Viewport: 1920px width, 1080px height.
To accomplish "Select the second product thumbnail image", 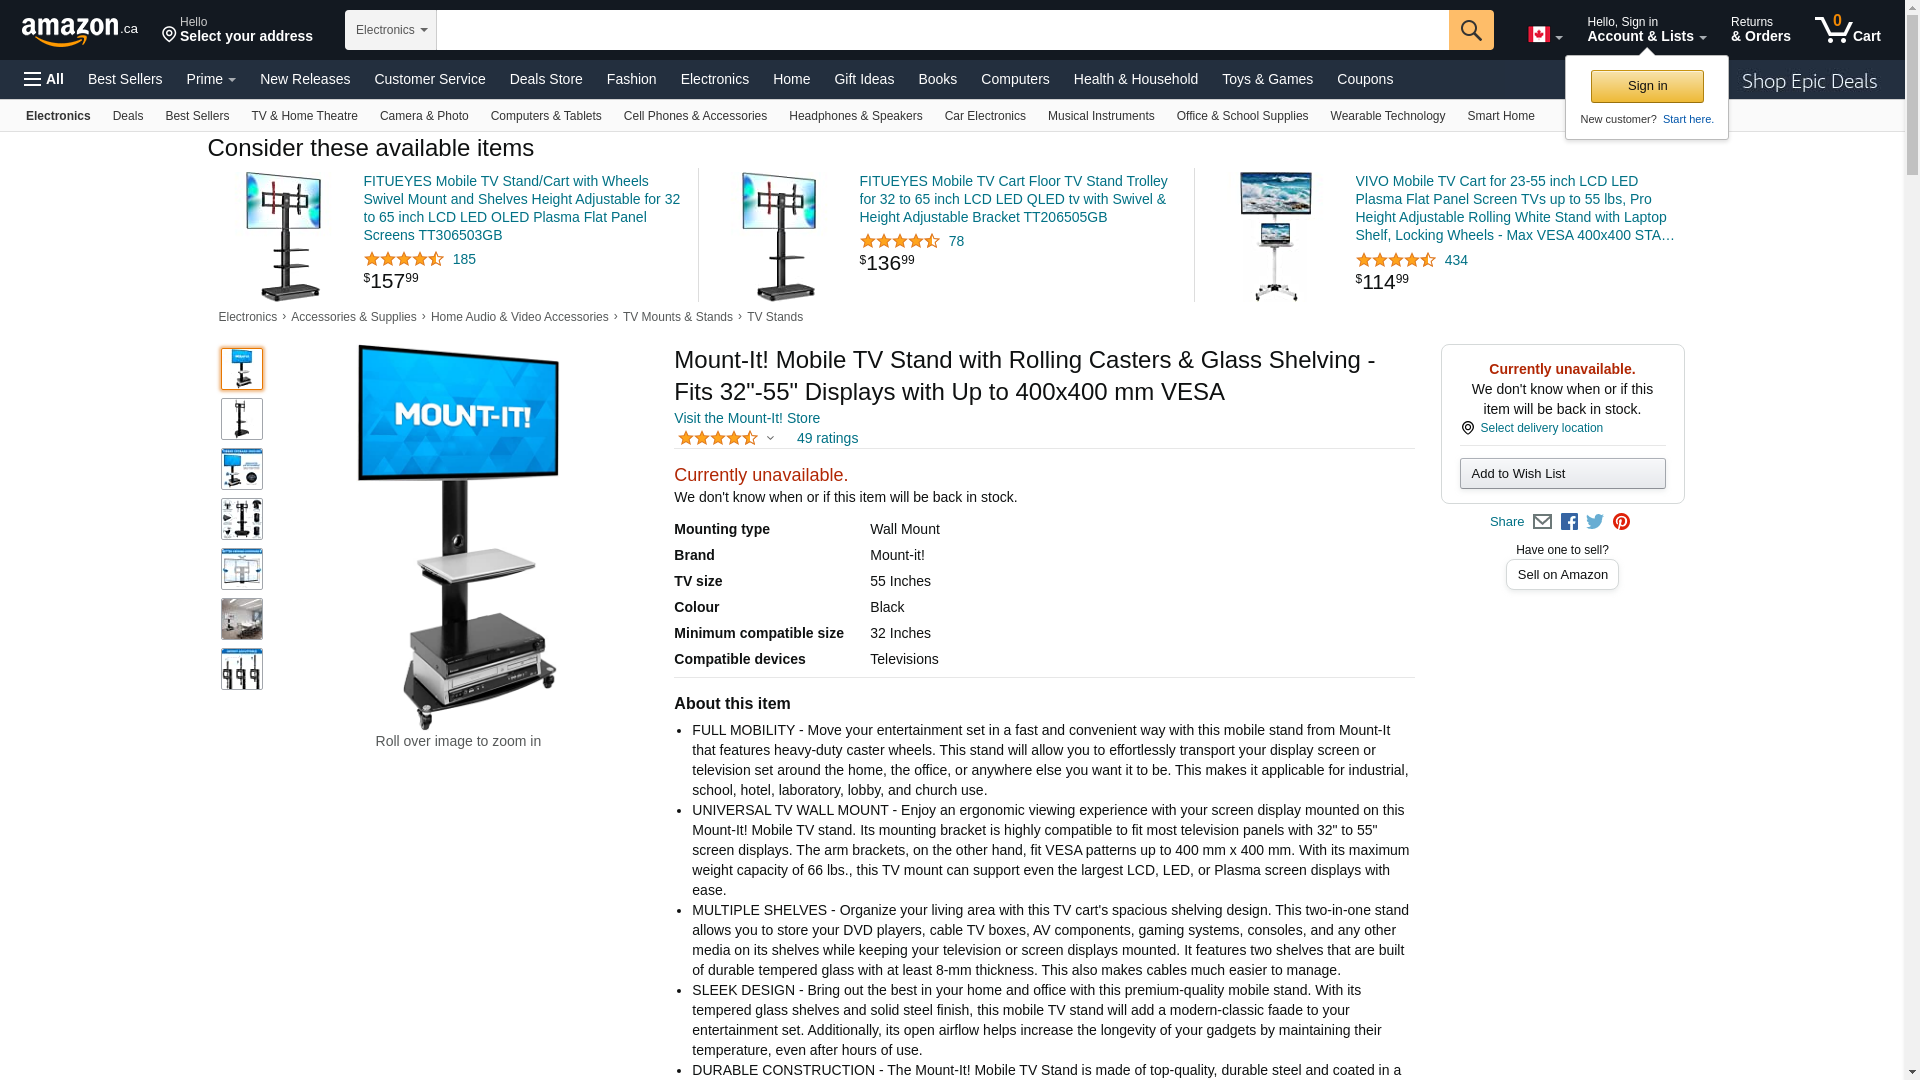I will pyautogui.click(x=242, y=419).
